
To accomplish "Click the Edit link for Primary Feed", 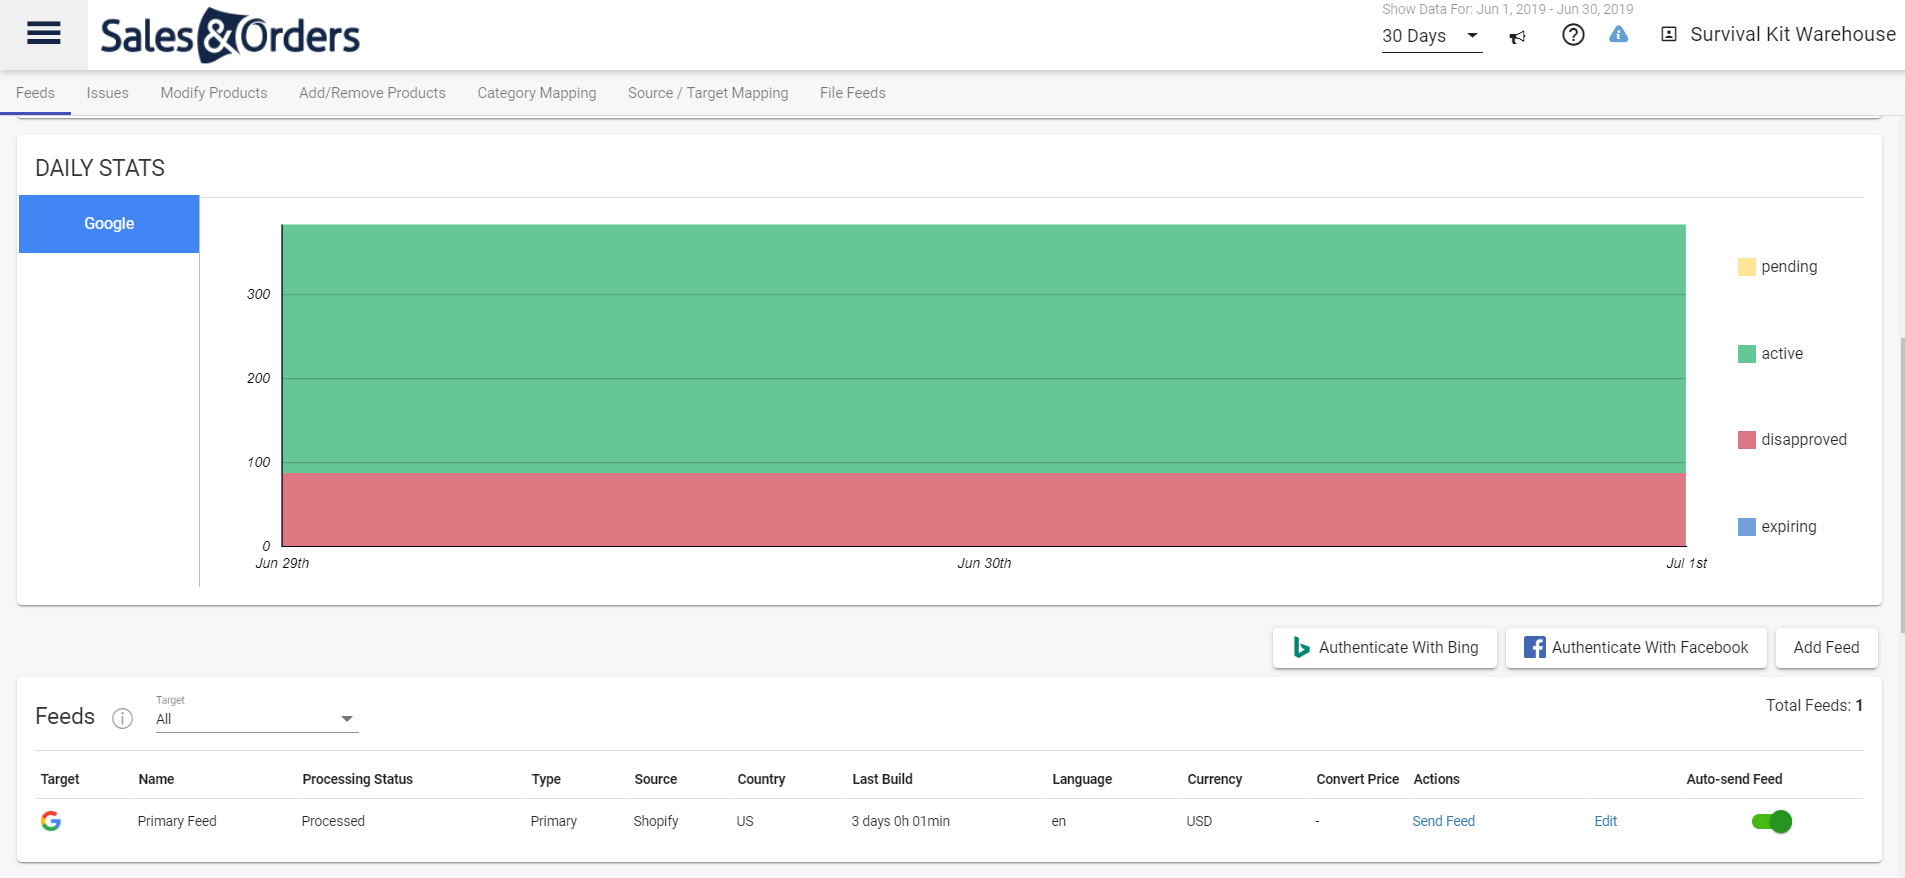I will 1605,821.
